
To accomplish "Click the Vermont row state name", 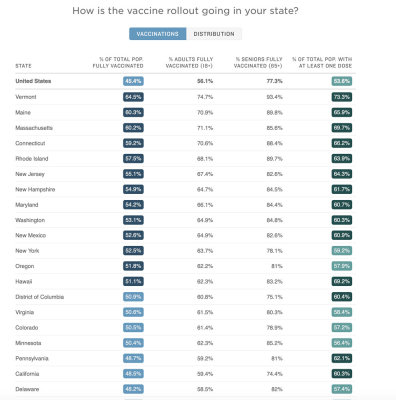I will 26,97.
